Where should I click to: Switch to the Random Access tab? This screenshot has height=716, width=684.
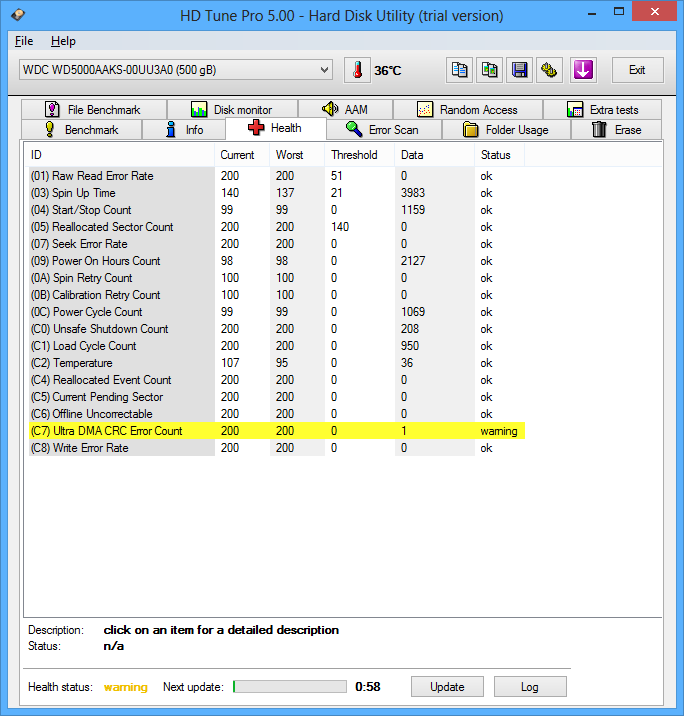(468, 110)
